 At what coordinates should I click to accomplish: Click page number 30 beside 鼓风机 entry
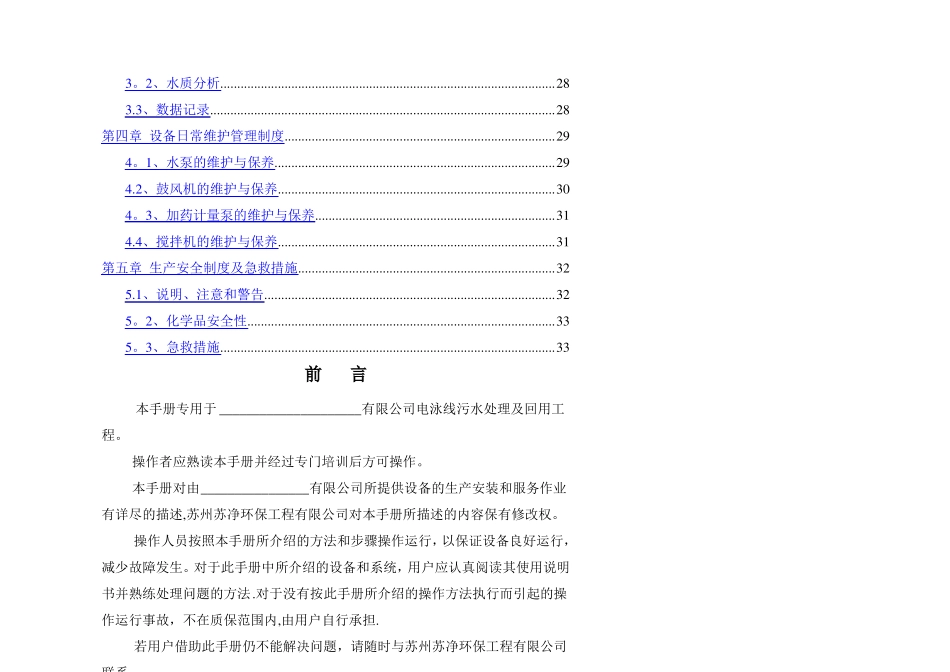pos(563,189)
